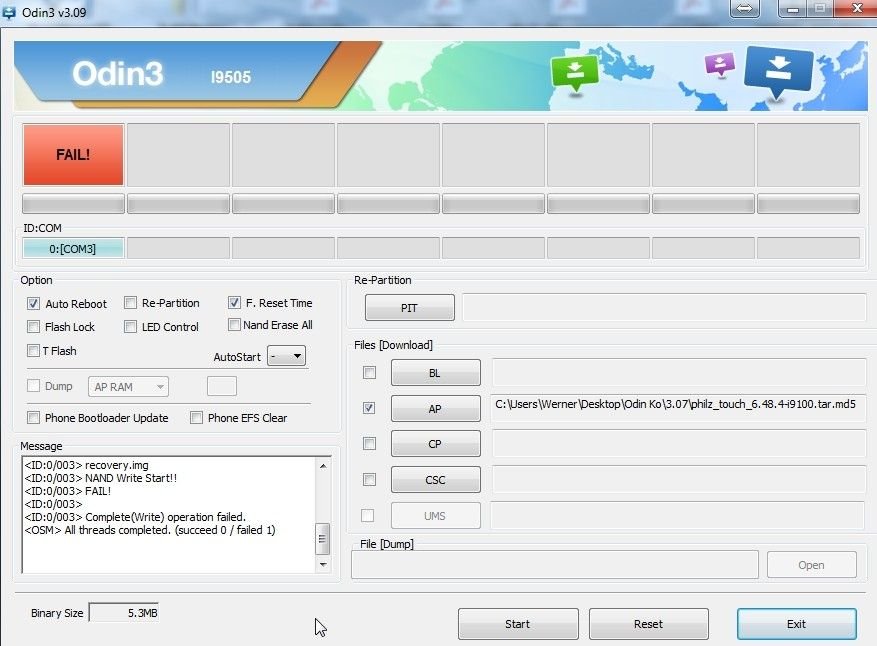Click the green download icon in banner
This screenshot has width=877, height=646.
[574, 74]
